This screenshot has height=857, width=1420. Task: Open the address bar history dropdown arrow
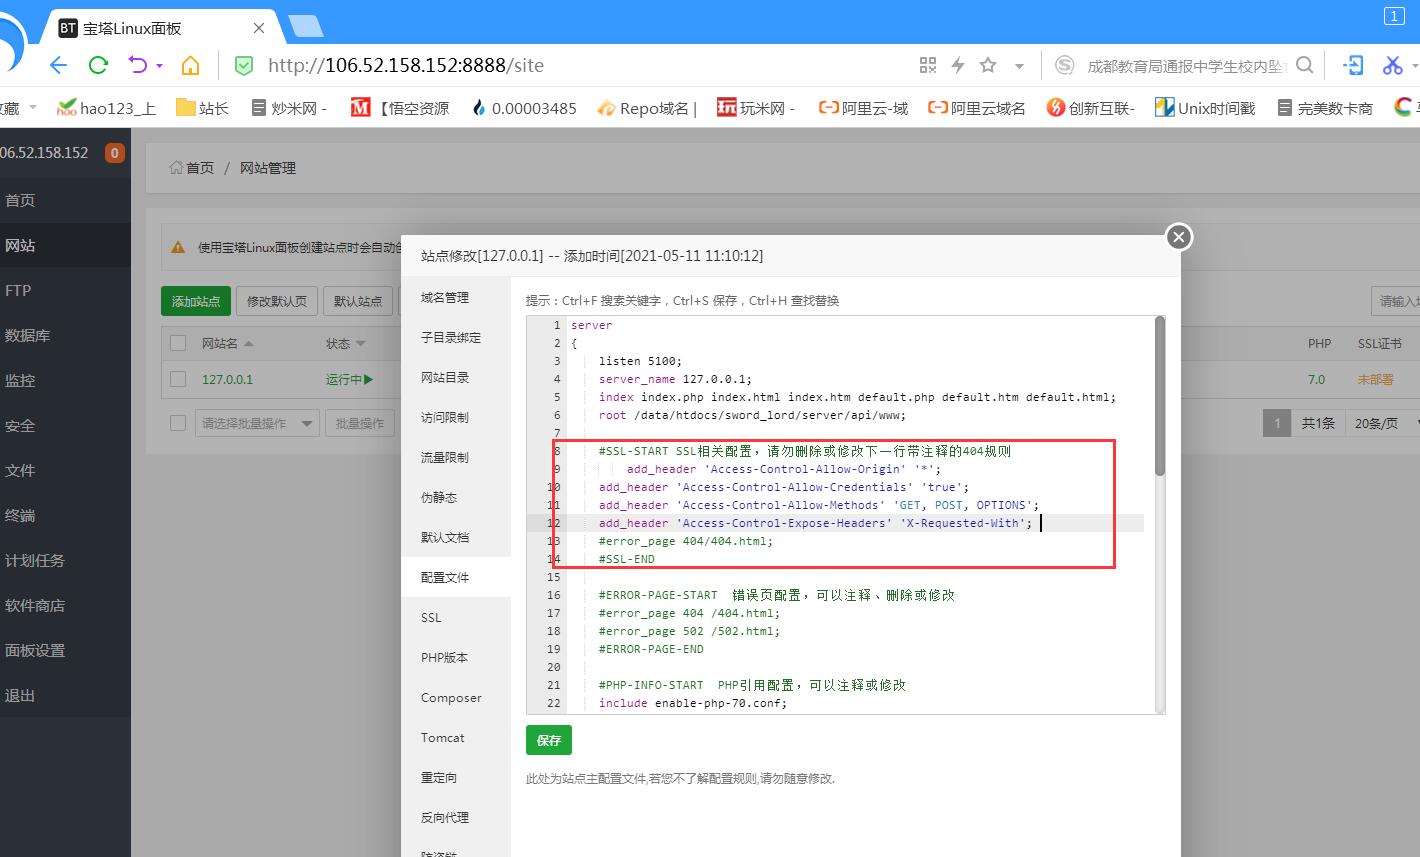click(1019, 66)
